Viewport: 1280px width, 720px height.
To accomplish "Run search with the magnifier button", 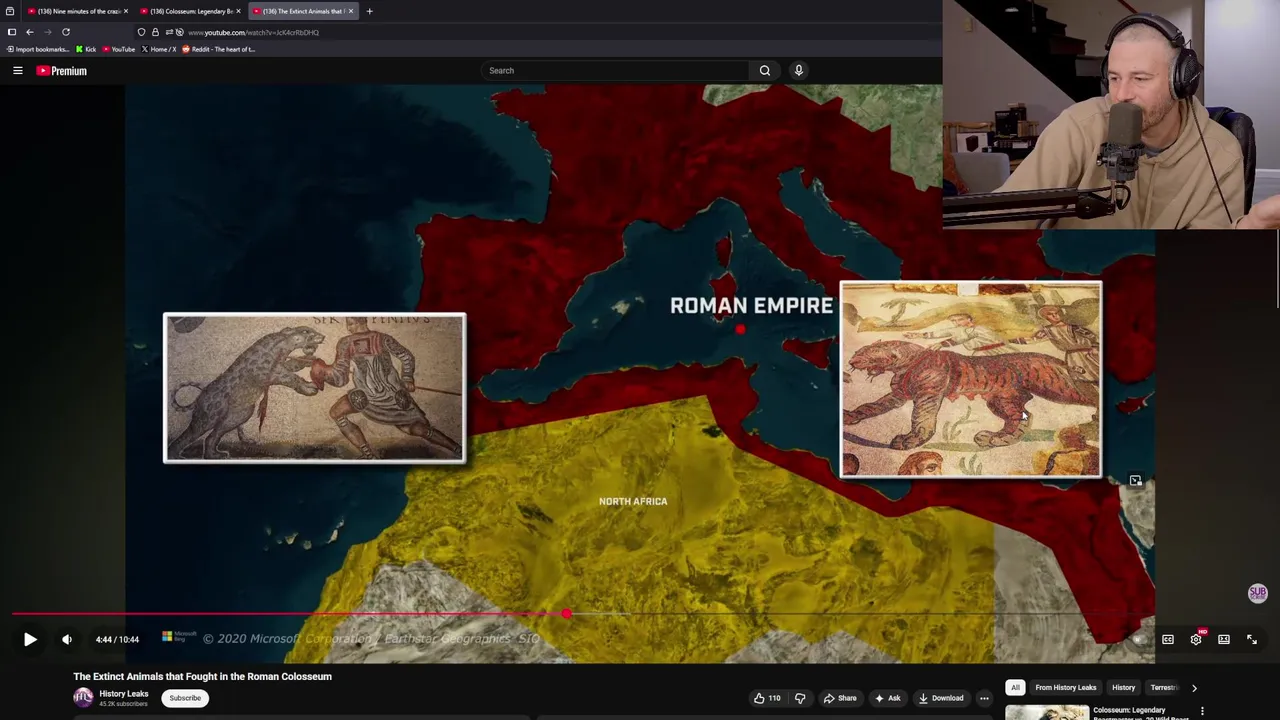I will tap(765, 71).
